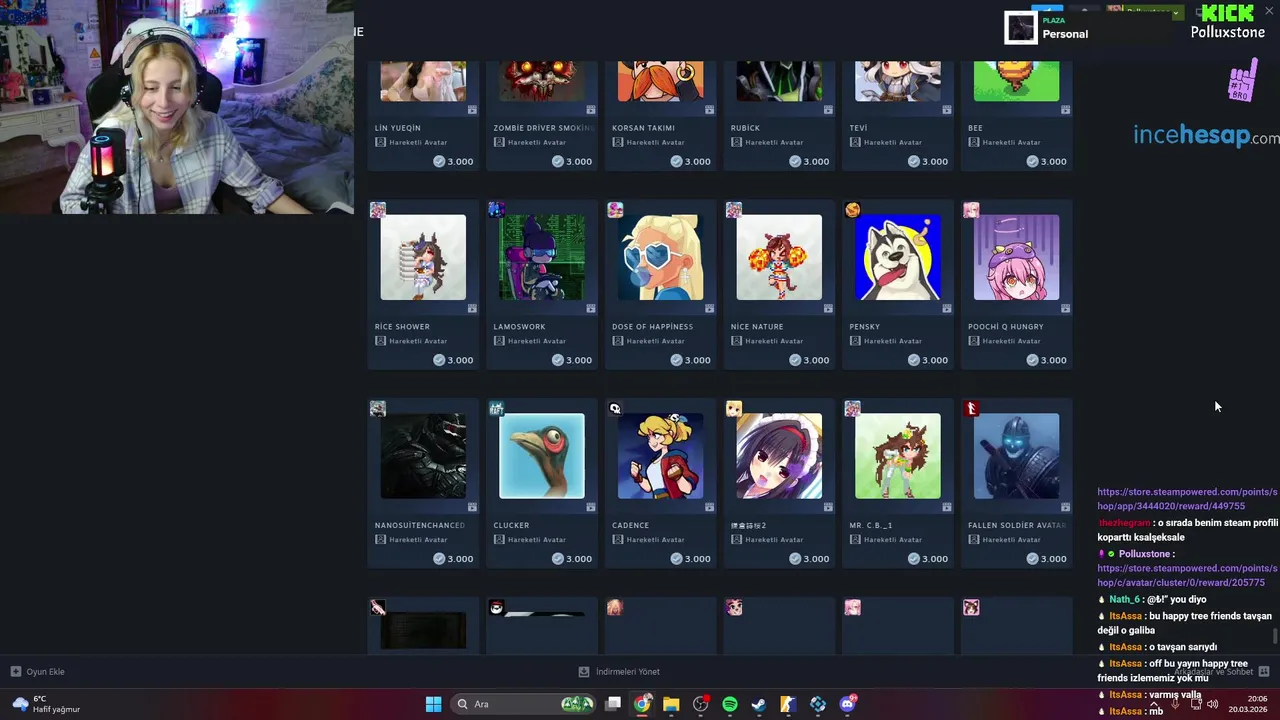Click the ZOMBİE DRİVER SMOKİN avatar name
The image size is (1280, 720).
coord(544,128)
